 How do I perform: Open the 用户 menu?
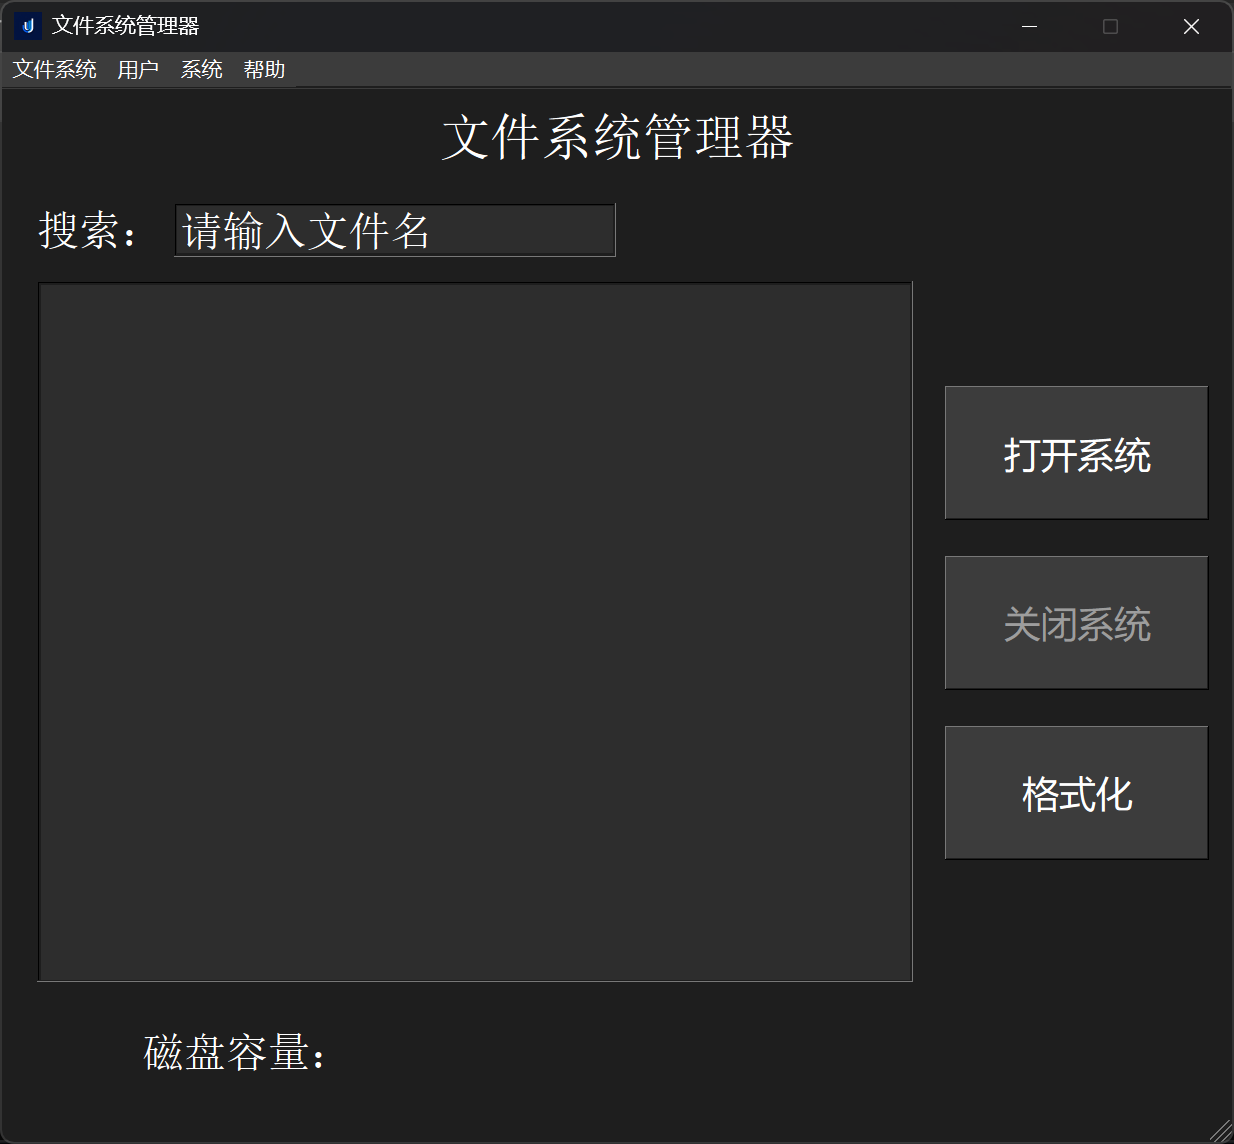click(x=137, y=69)
